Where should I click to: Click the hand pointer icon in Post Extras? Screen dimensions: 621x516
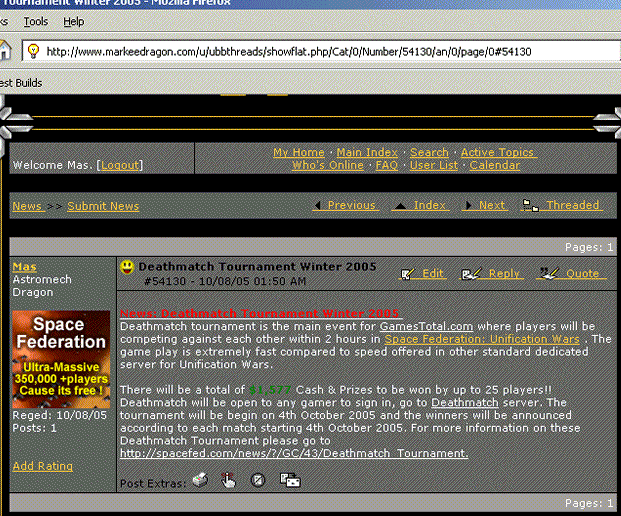click(228, 481)
